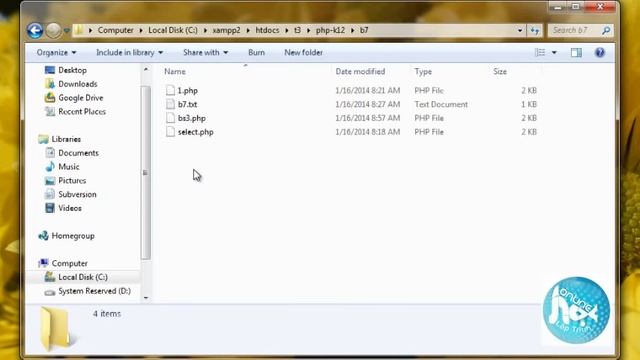Click Computer in the address path
Image resolution: width=640 pixels, height=360 pixels.
pos(116,30)
